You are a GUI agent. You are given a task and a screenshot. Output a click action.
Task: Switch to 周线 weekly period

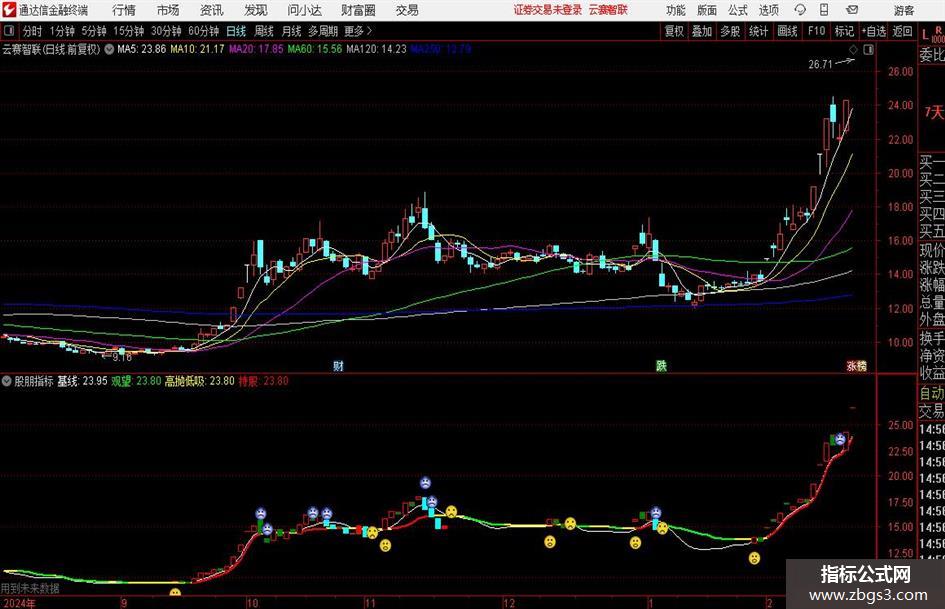263,31
